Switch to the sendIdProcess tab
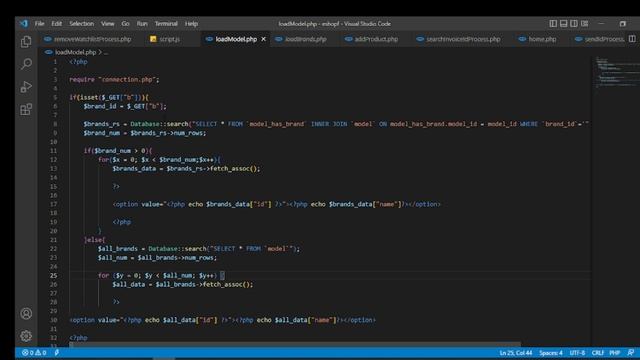The height and width of the screenshot is (360, 640). (x=599, y=39)
